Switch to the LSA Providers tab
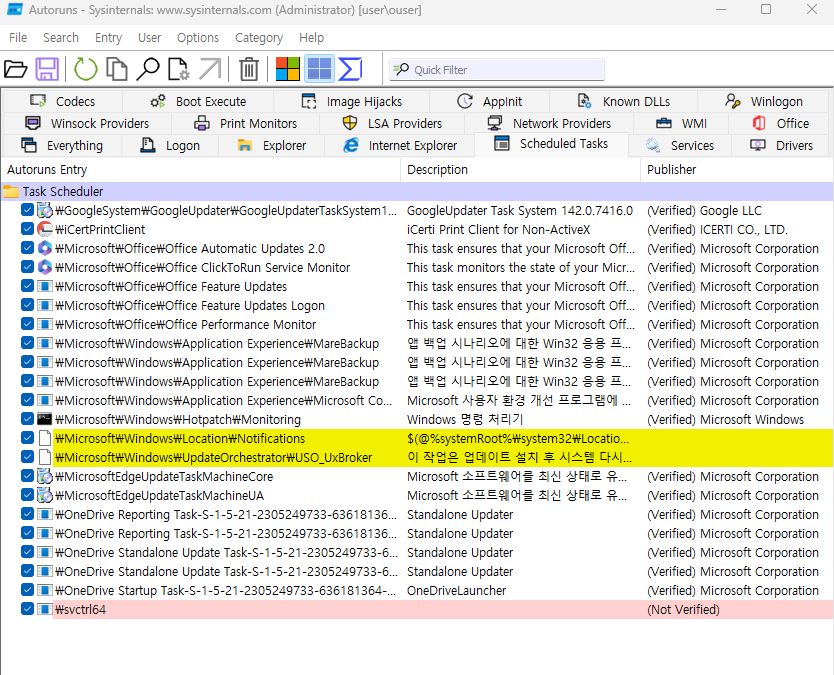Viewport: 834px width, 675px height. [x=392, y=123]
